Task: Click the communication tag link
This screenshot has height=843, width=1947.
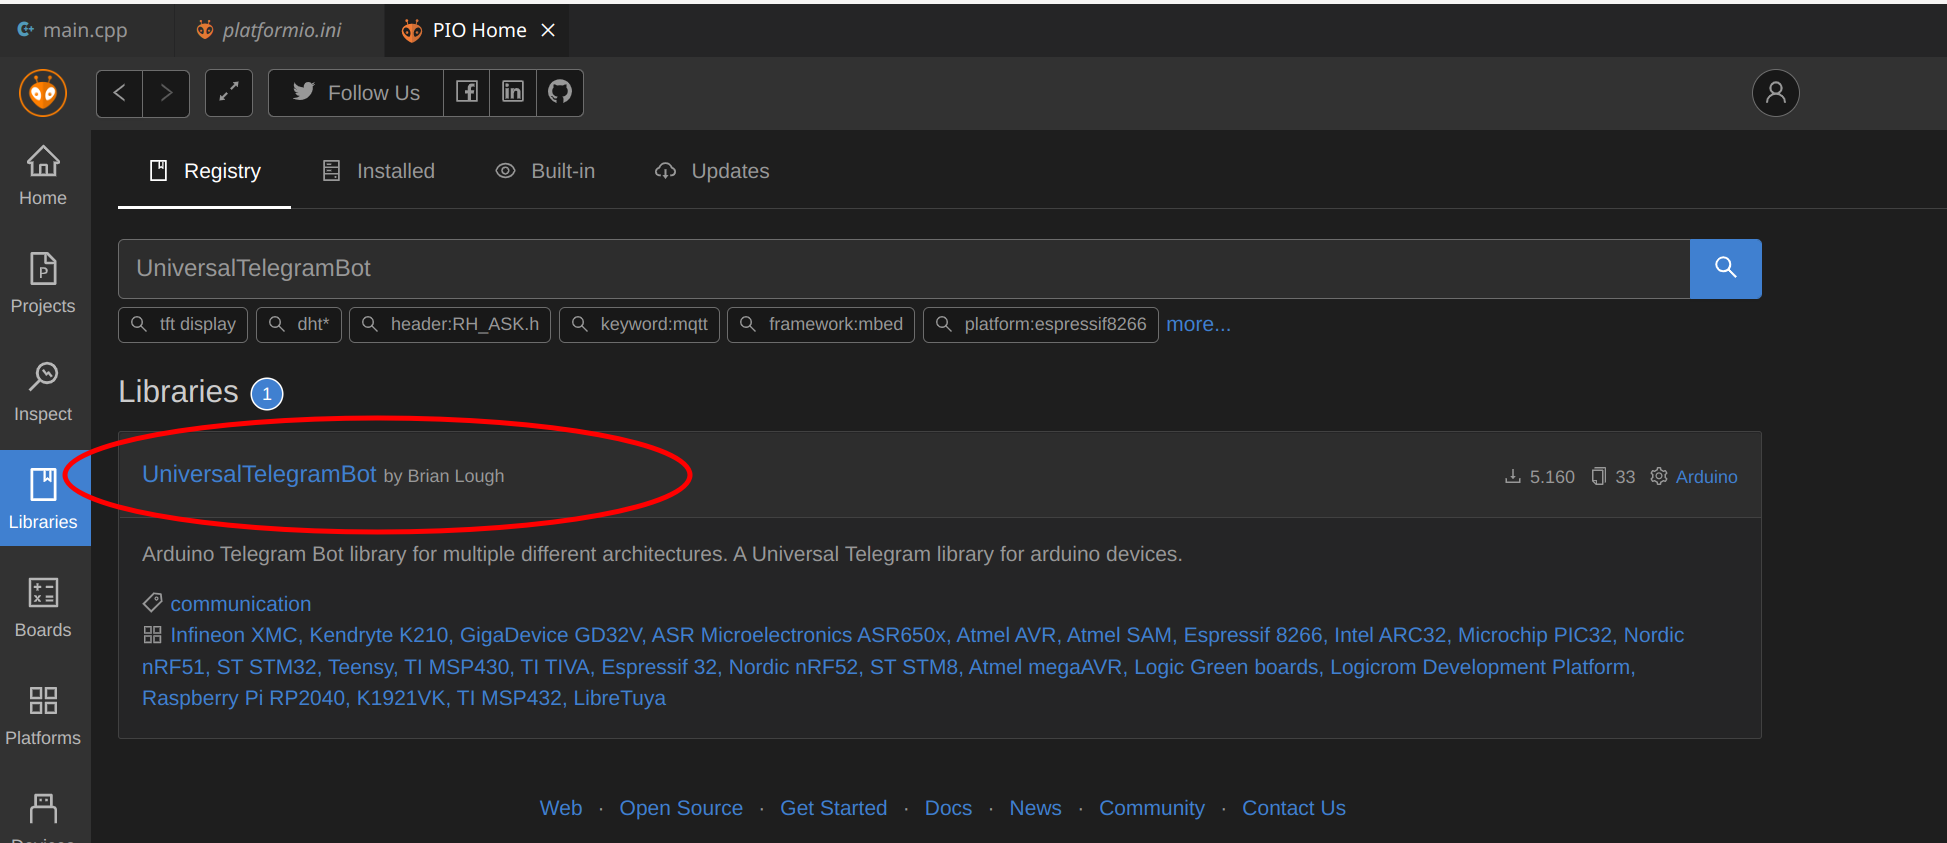Action: pos(240,604)
